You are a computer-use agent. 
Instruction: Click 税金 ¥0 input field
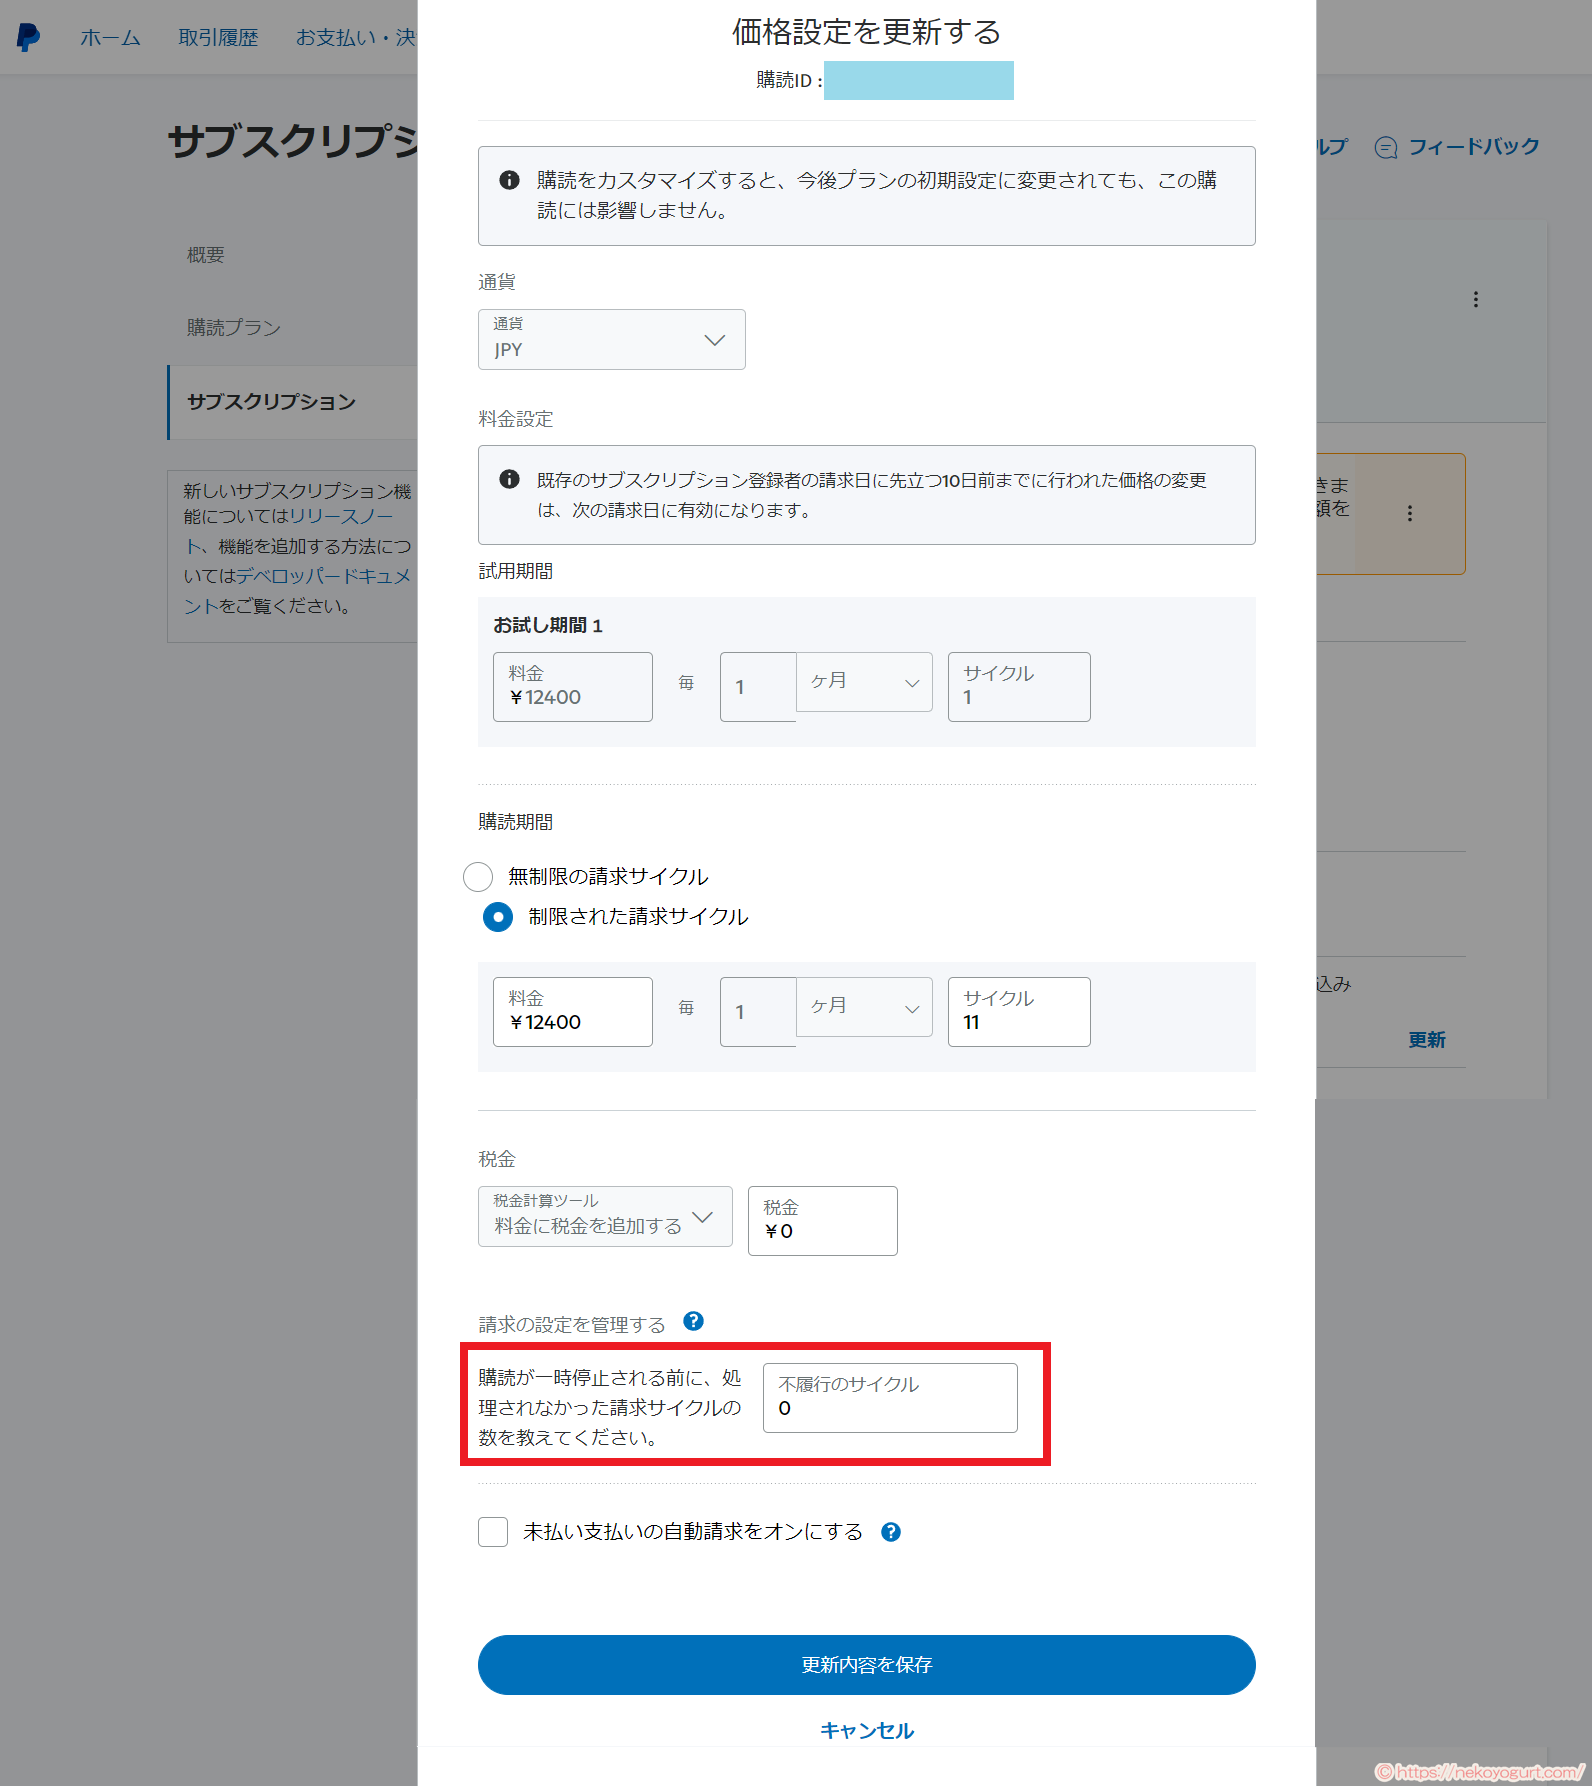[x=822, y=1221]
